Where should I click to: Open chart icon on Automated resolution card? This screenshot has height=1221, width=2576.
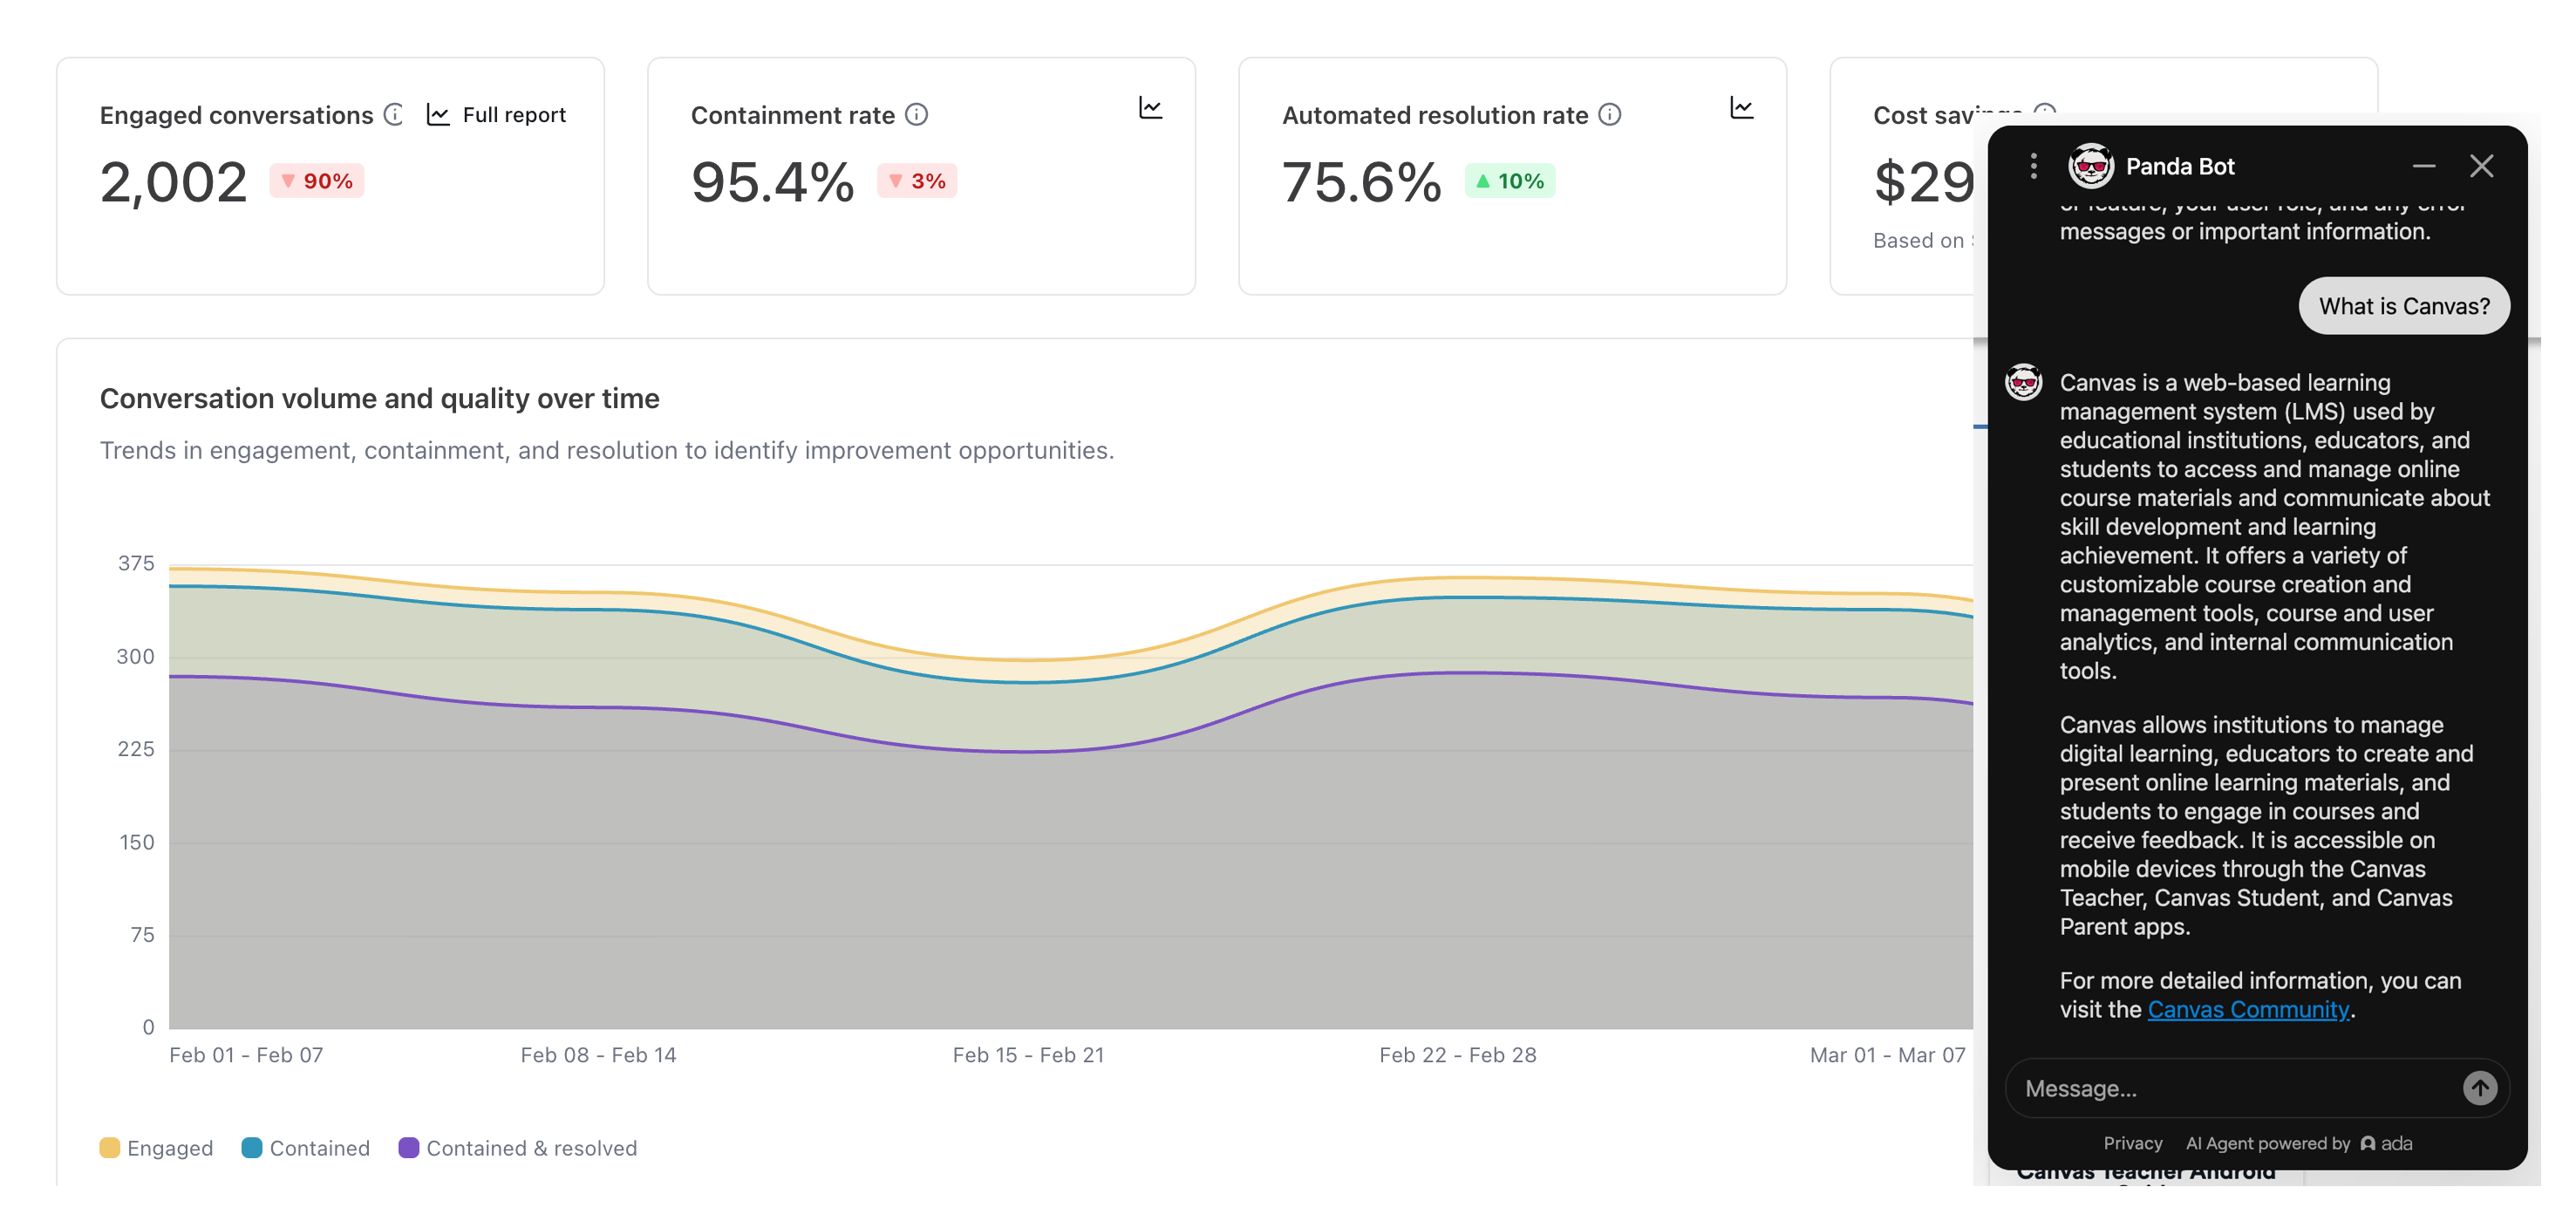1741,108
